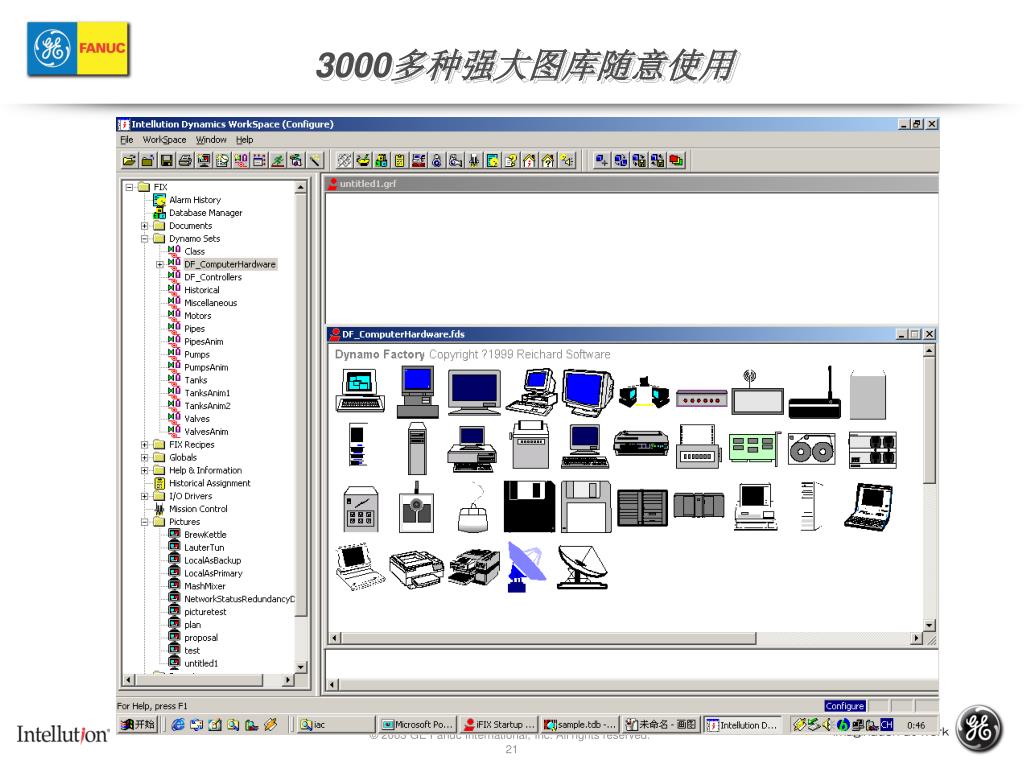Select Historical Assignment in the tree

[210, 483]
